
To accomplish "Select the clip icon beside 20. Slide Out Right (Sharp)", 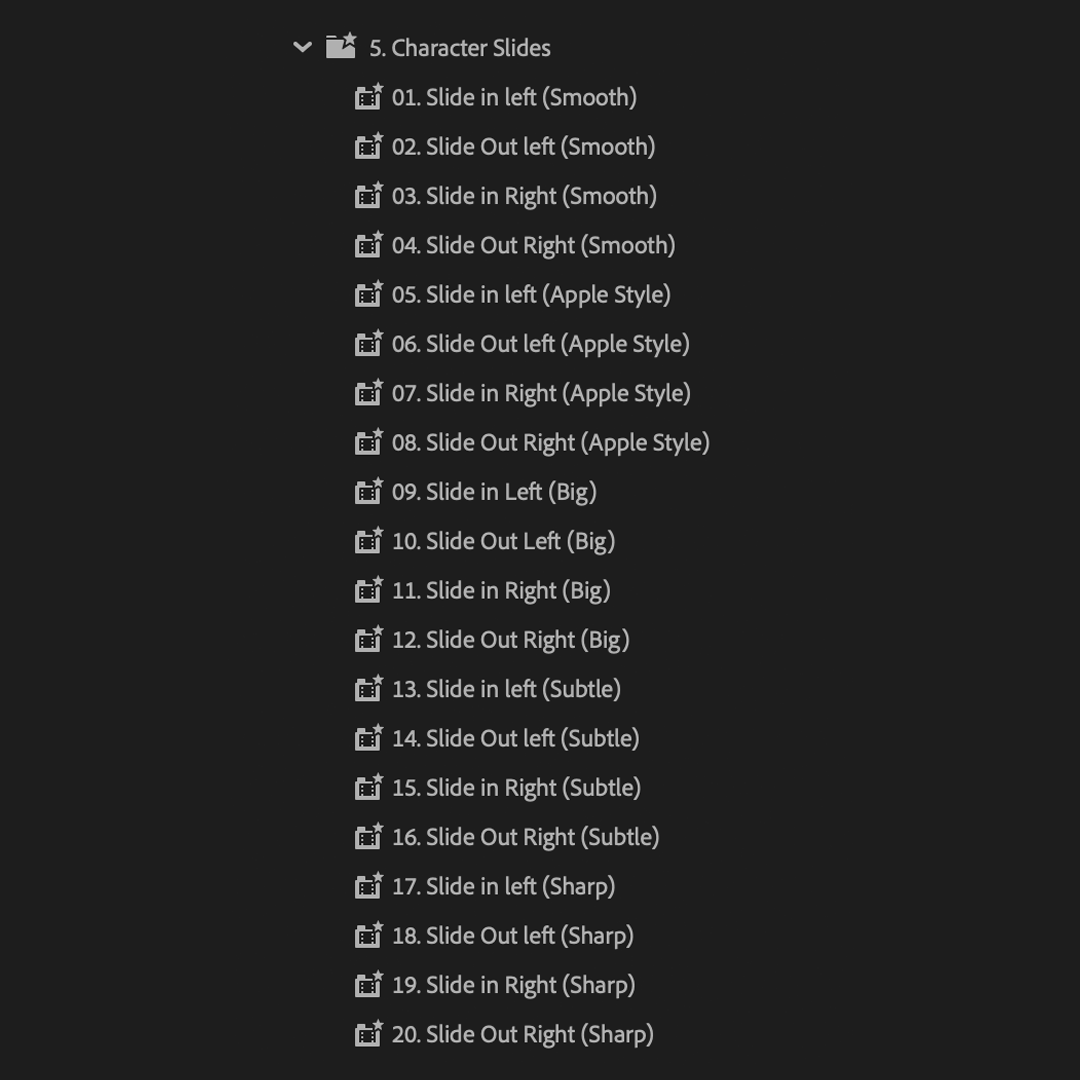I will (x=369, y=1033).
